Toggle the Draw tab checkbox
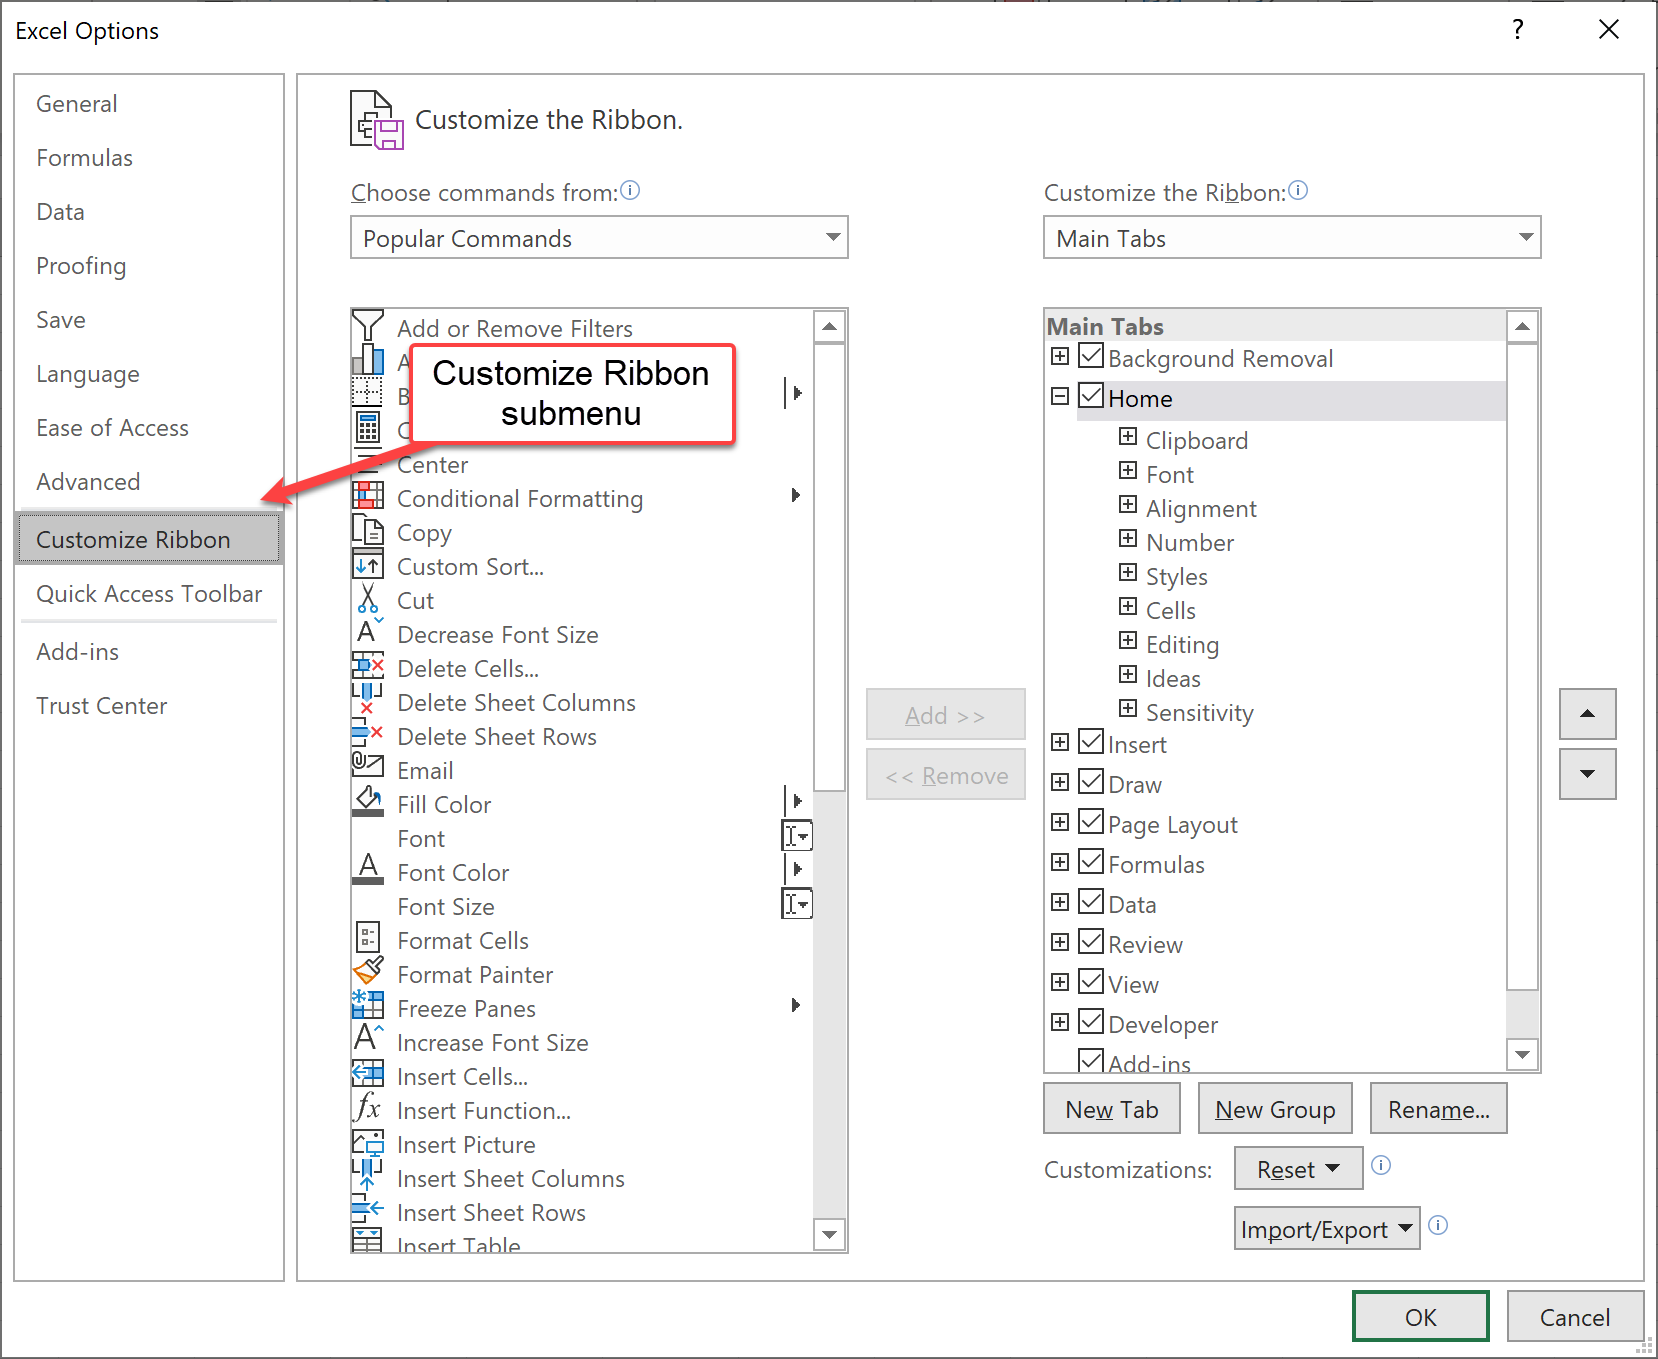 [1091, 782]
